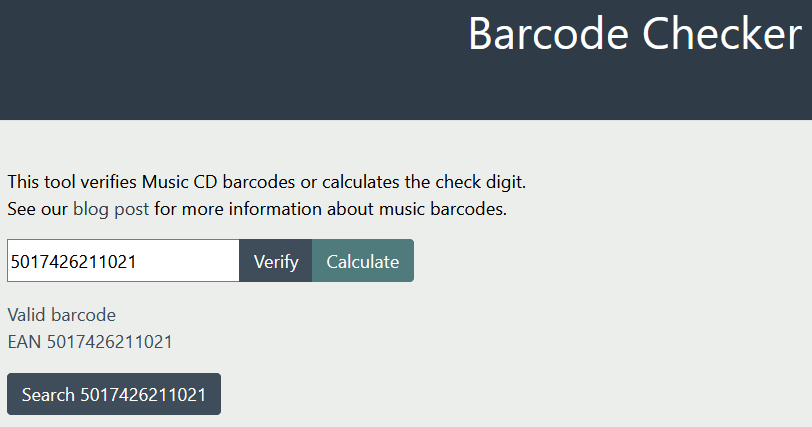Click the "See our" text before blog link

(x=37, y=210)
